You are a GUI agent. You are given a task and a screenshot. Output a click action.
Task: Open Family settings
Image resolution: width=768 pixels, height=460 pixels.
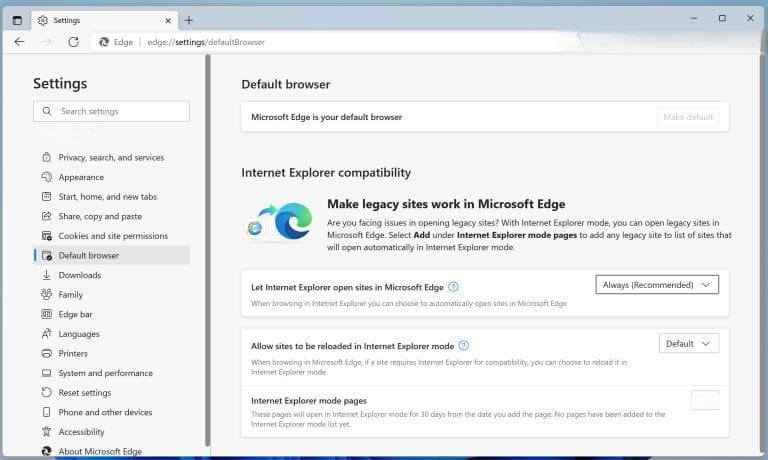click(71, 294)
